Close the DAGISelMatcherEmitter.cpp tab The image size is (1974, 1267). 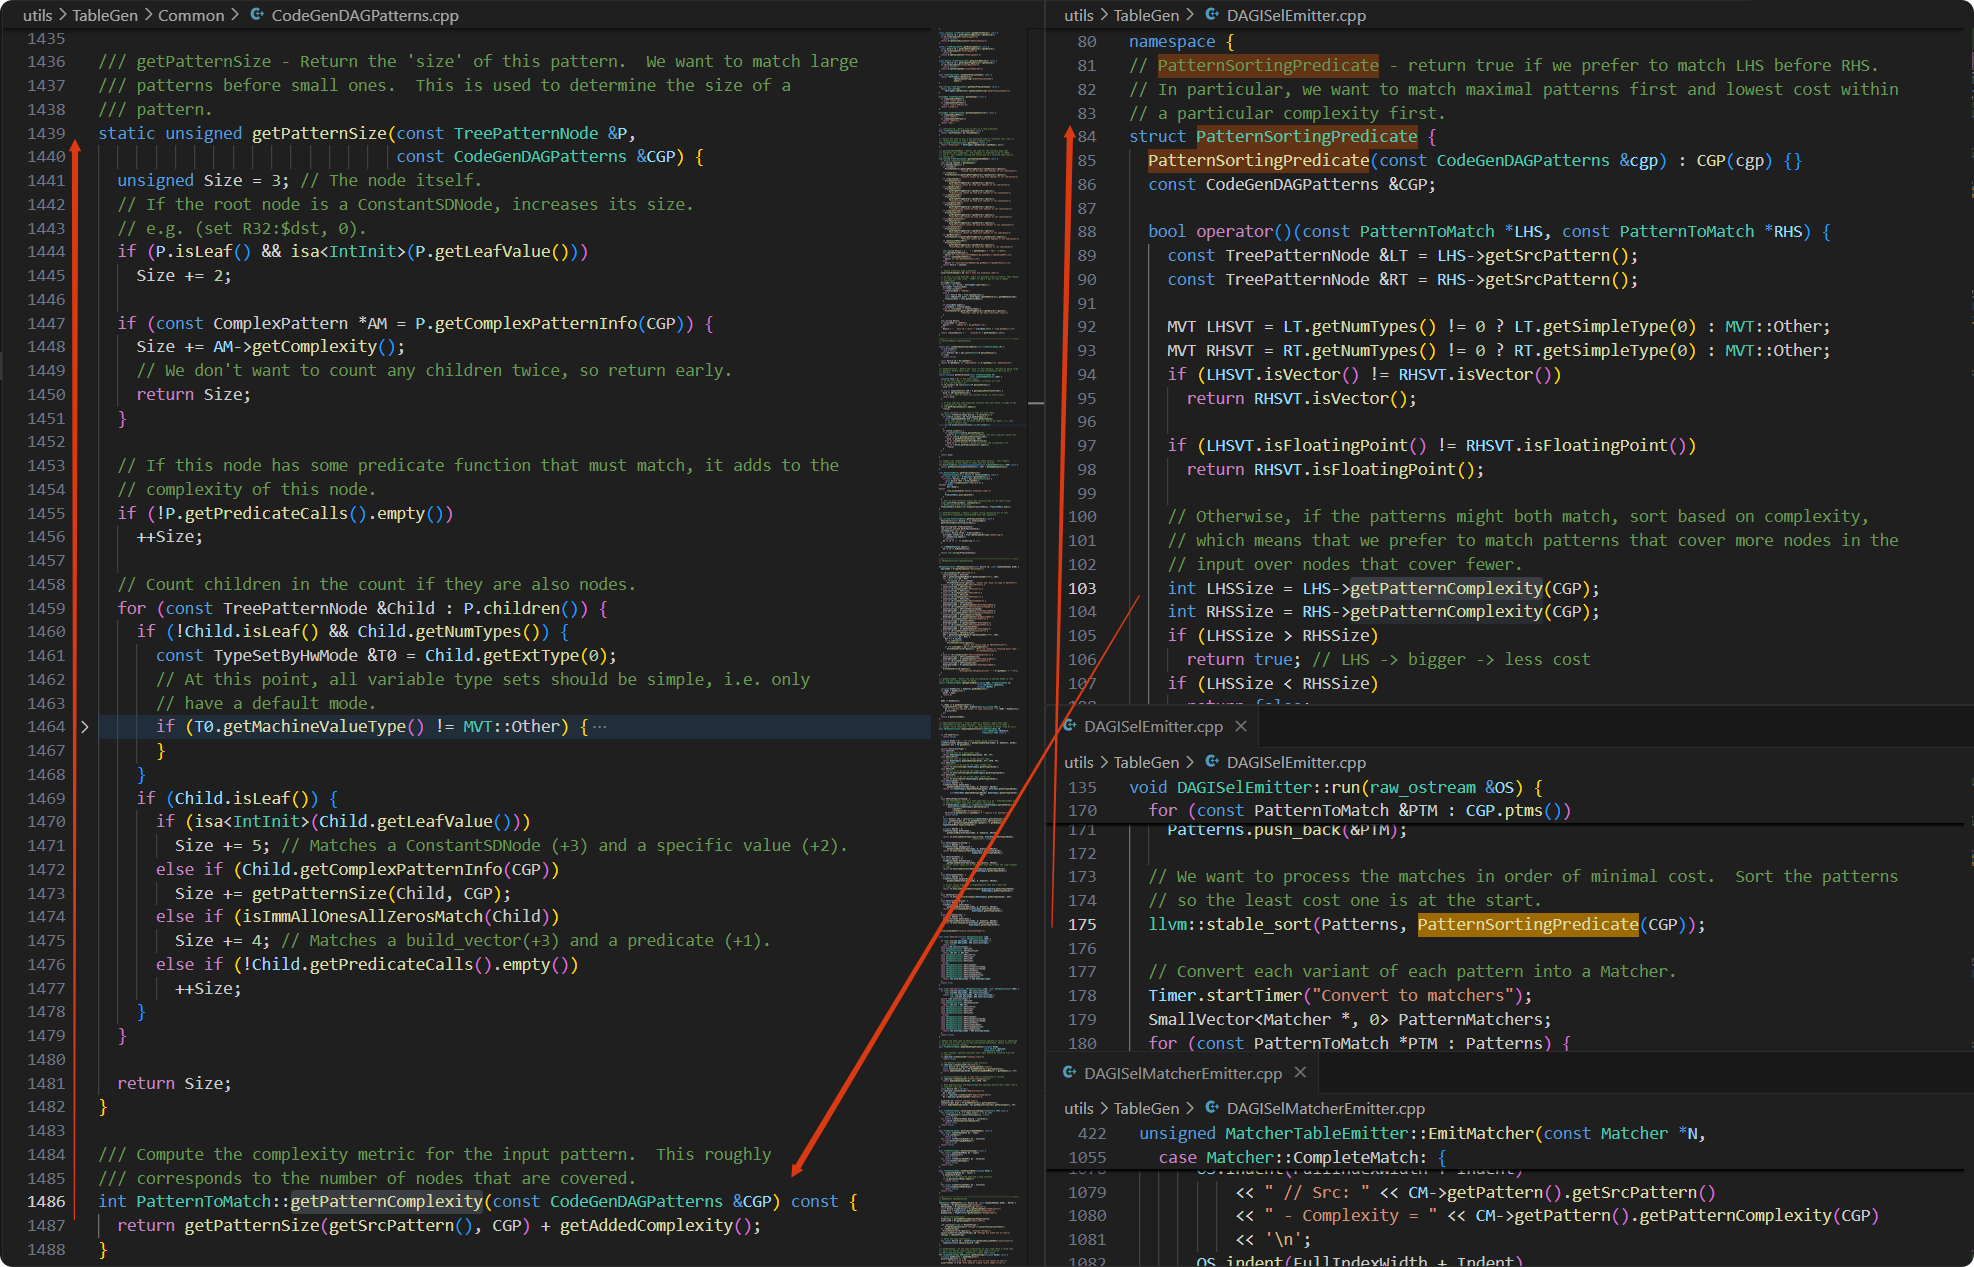click(x=1300, y=1073)
